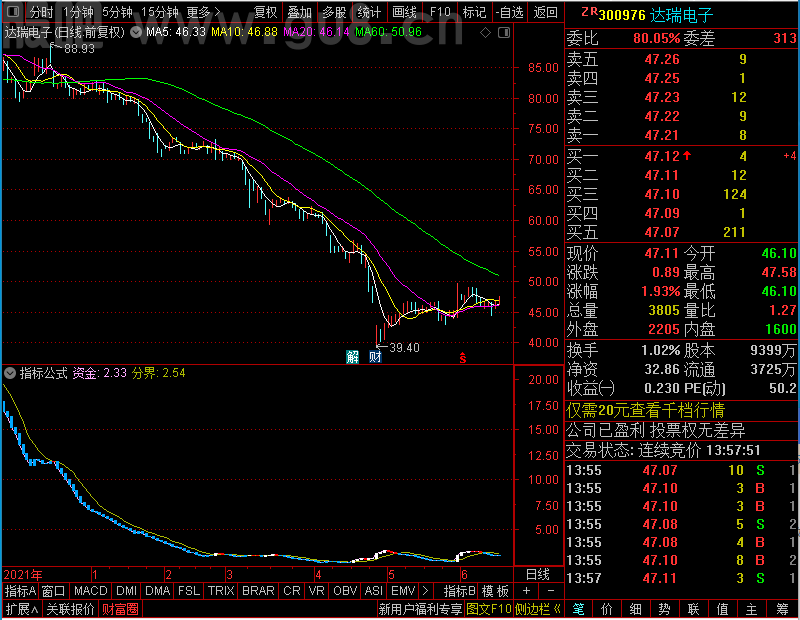Screen dimensions: 800x620
Task: Select the 价 price tab
Action: coord(607,609)
